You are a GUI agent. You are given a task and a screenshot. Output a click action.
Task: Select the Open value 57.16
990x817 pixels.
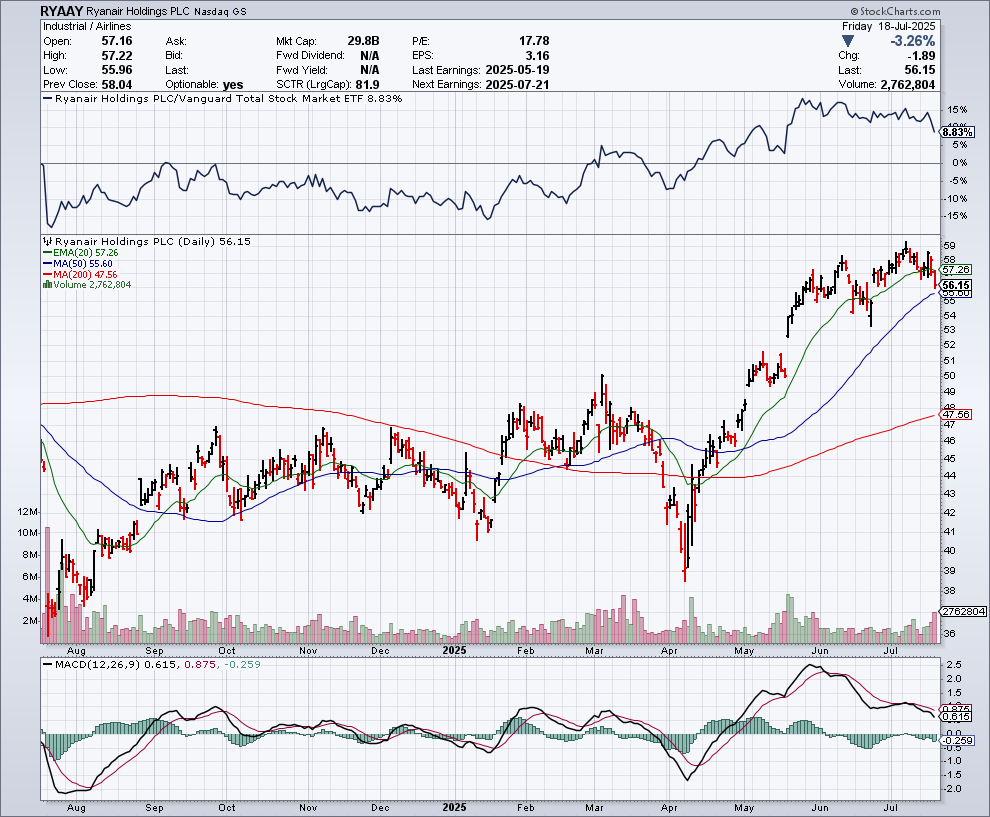click(117, 41)
